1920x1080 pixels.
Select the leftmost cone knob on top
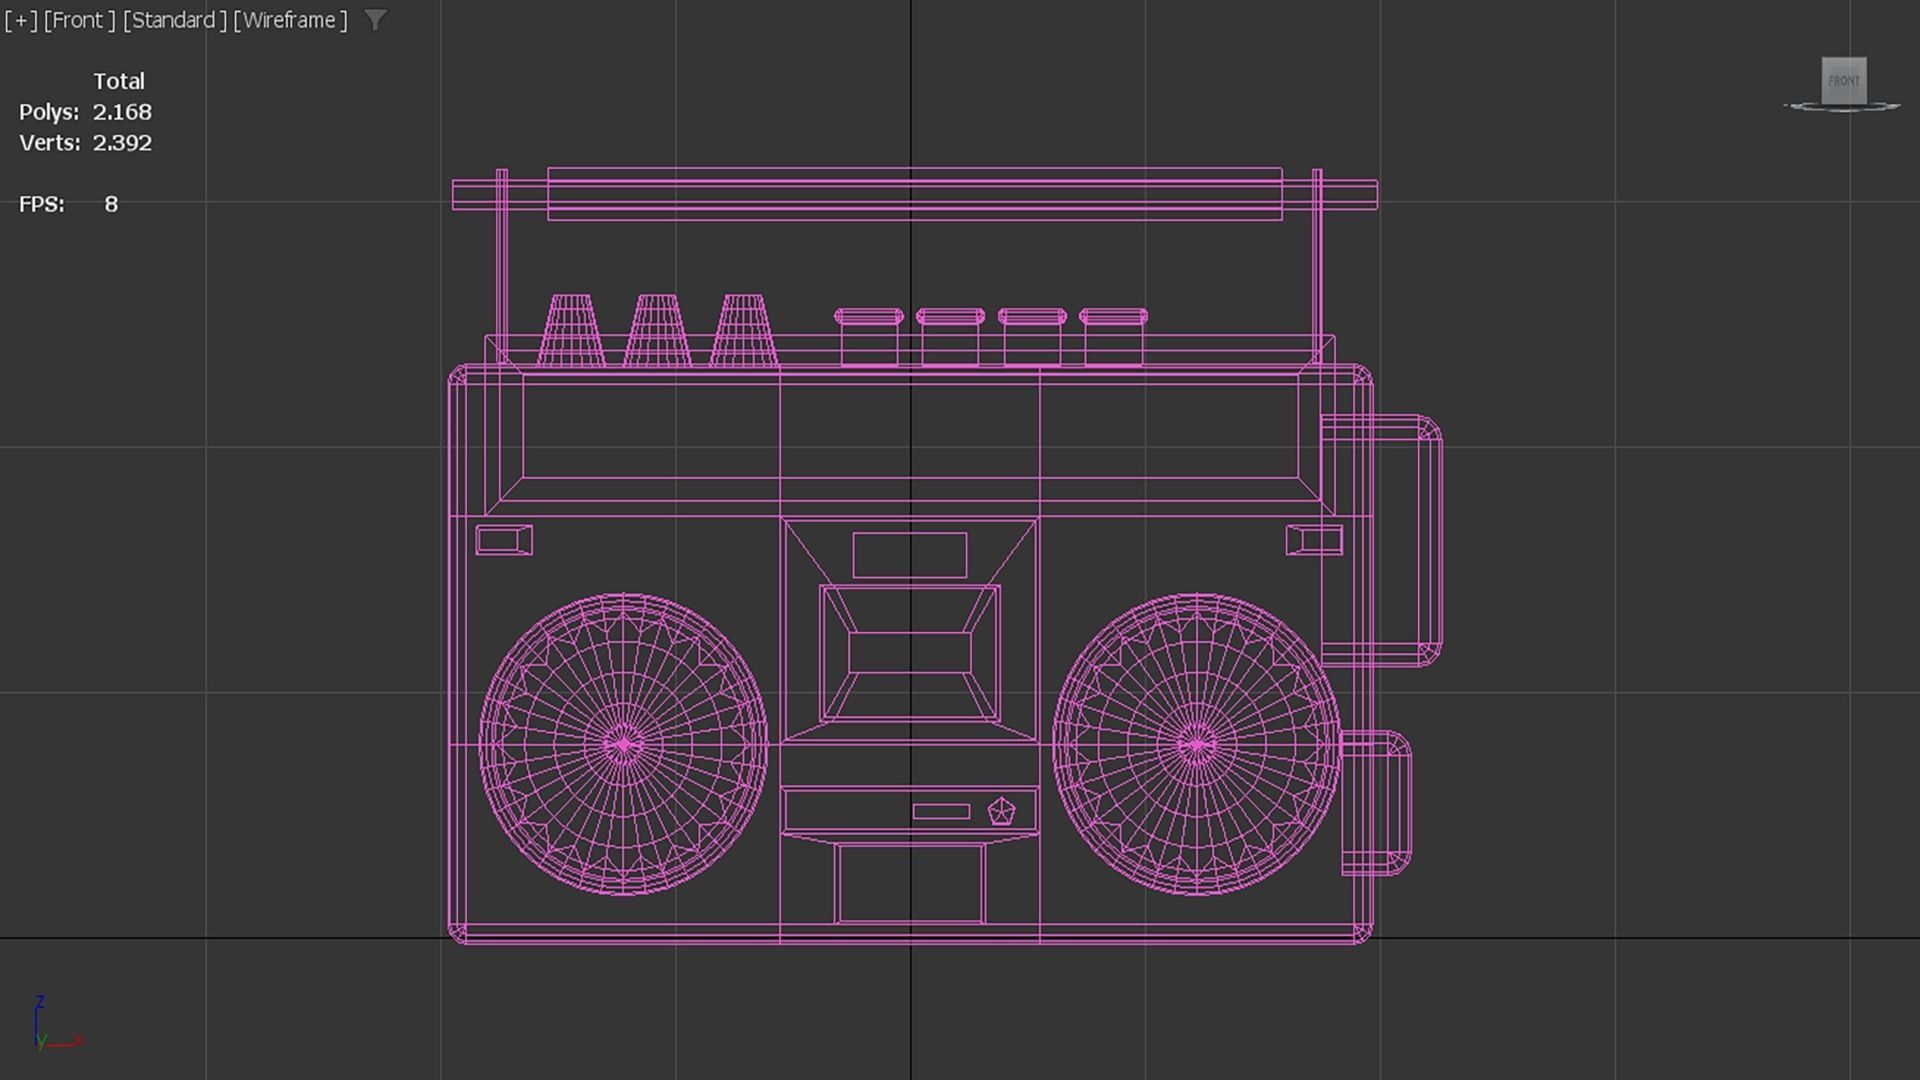[x=571, y=330]
